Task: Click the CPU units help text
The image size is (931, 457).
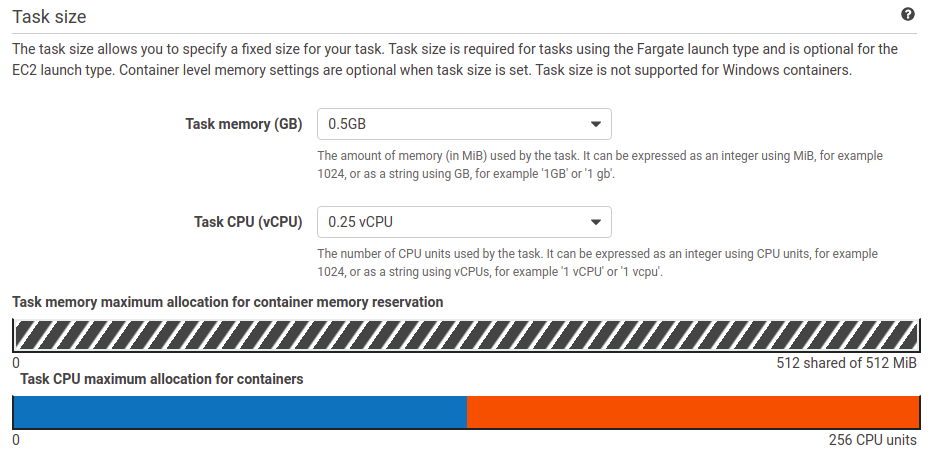Action: coord(597,262)
